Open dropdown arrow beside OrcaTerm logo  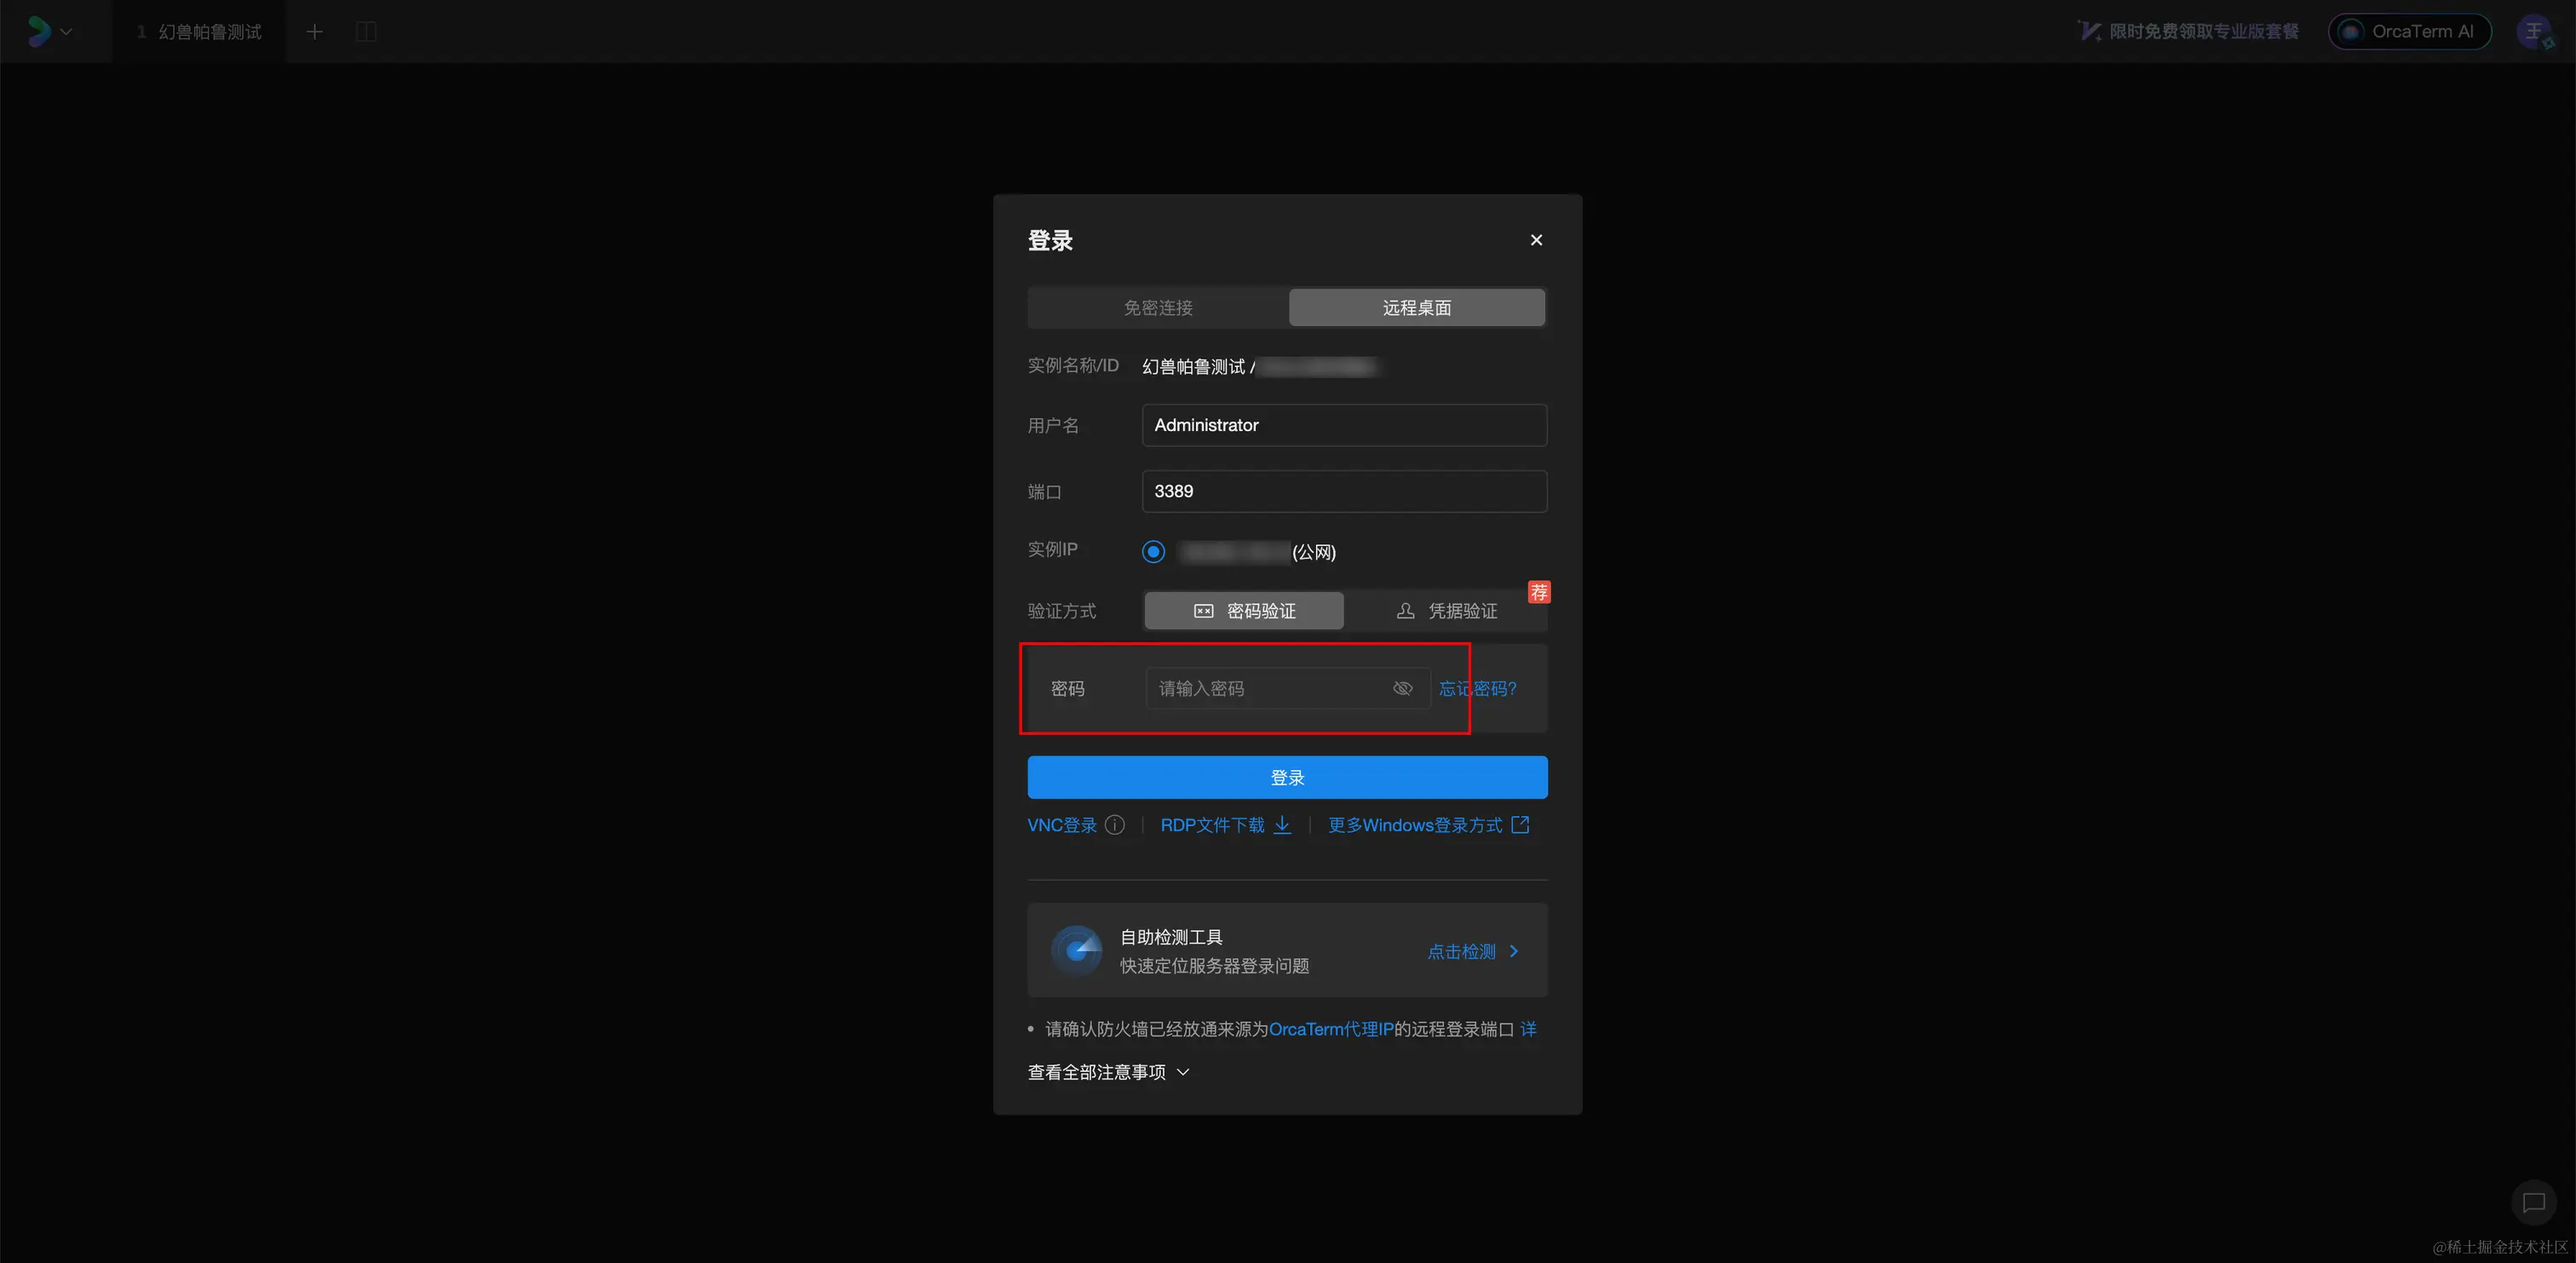click(67, 32)
